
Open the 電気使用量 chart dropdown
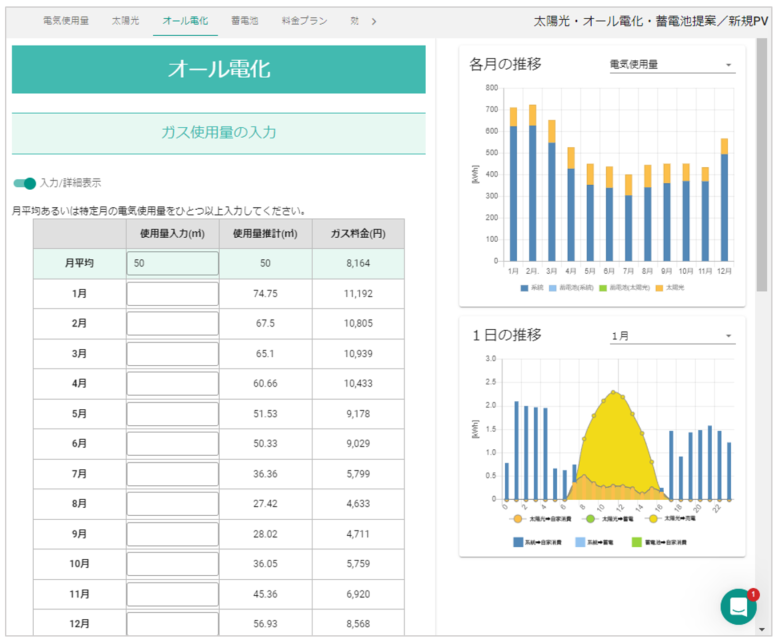672,64
